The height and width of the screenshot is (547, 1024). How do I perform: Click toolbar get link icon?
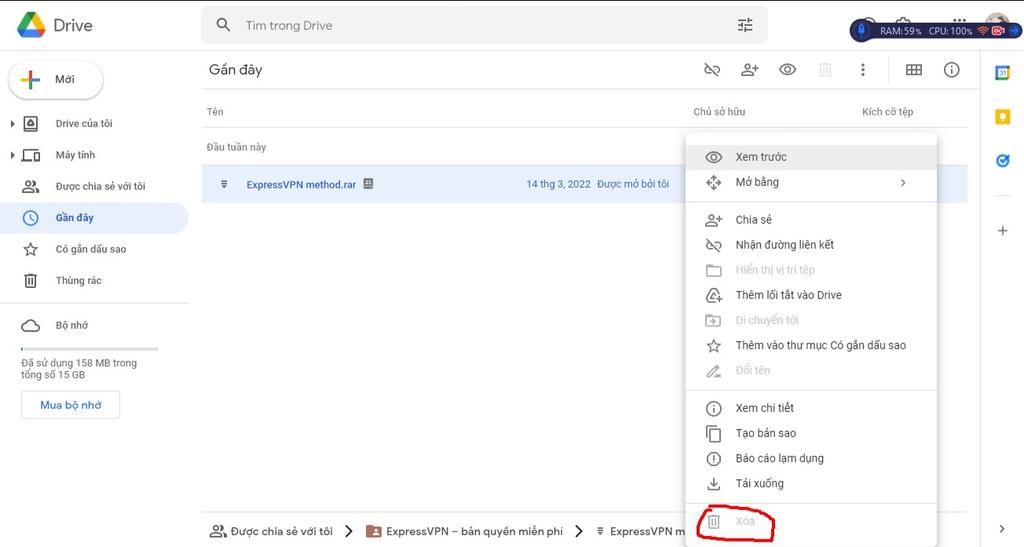712,70
